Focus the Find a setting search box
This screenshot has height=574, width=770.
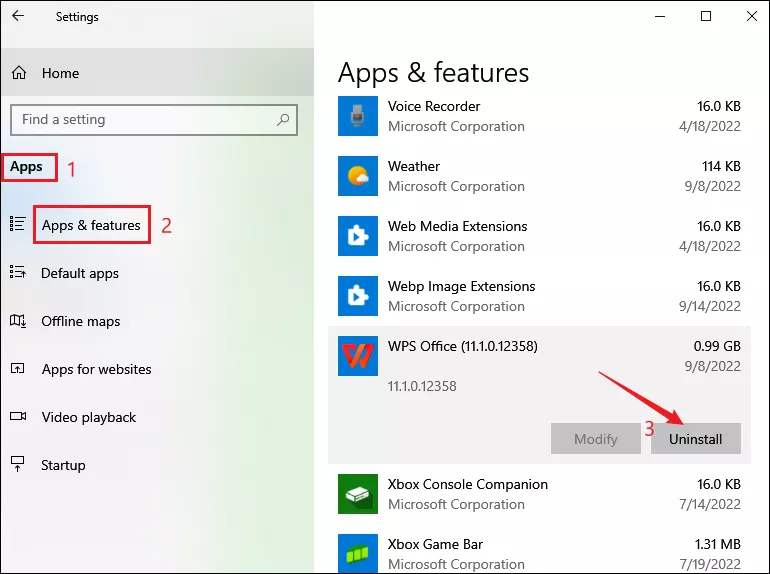(154, 119)
